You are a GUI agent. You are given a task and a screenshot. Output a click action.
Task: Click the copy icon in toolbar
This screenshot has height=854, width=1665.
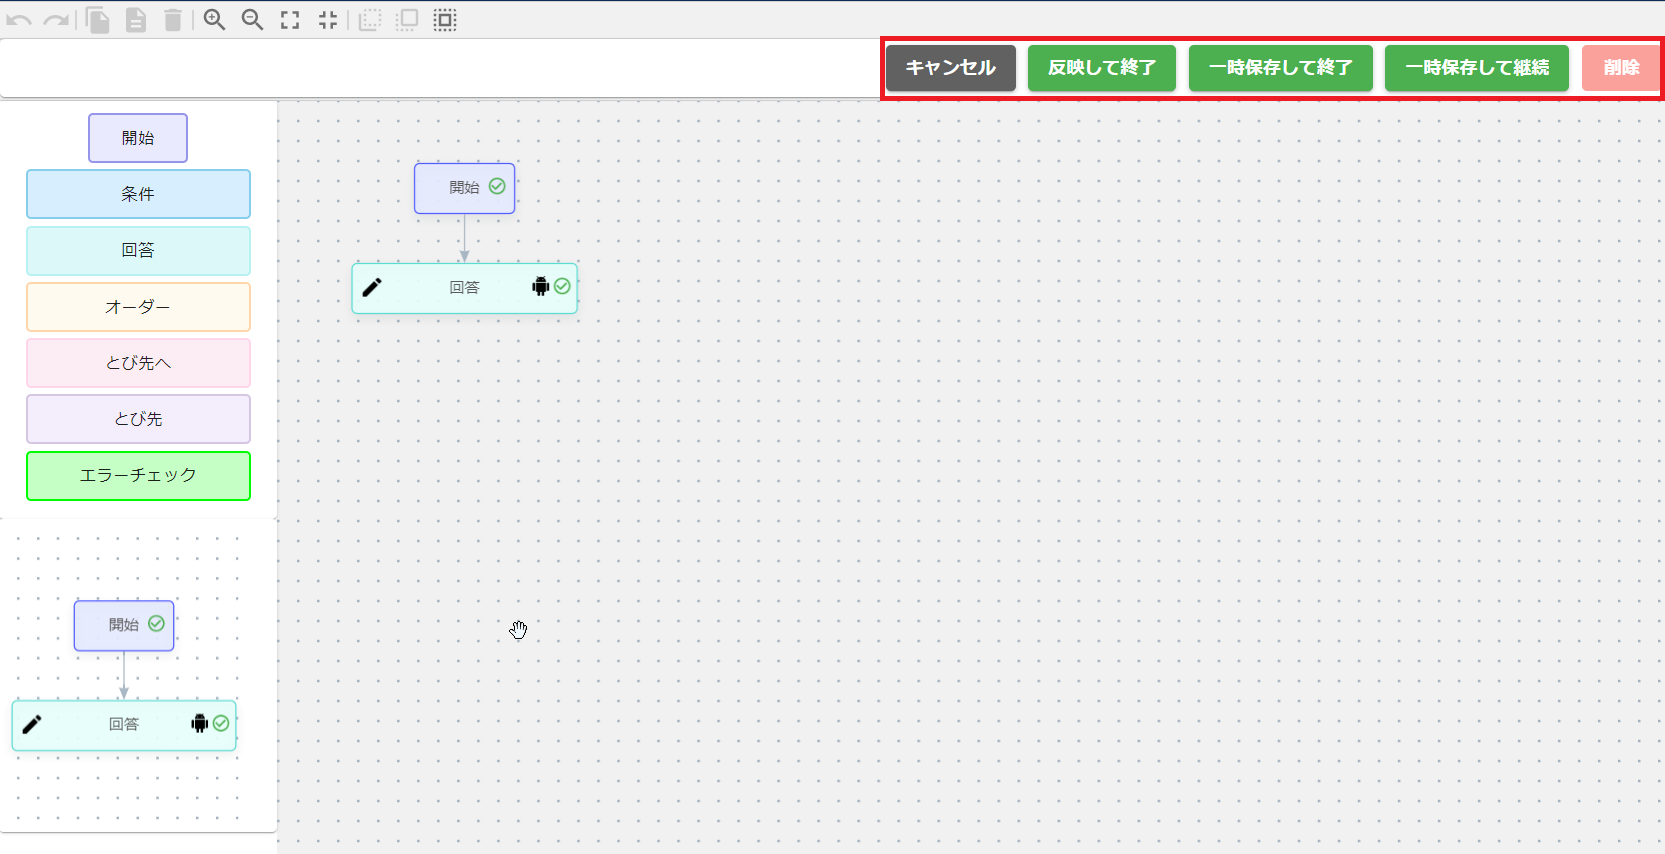click(97, 20)
